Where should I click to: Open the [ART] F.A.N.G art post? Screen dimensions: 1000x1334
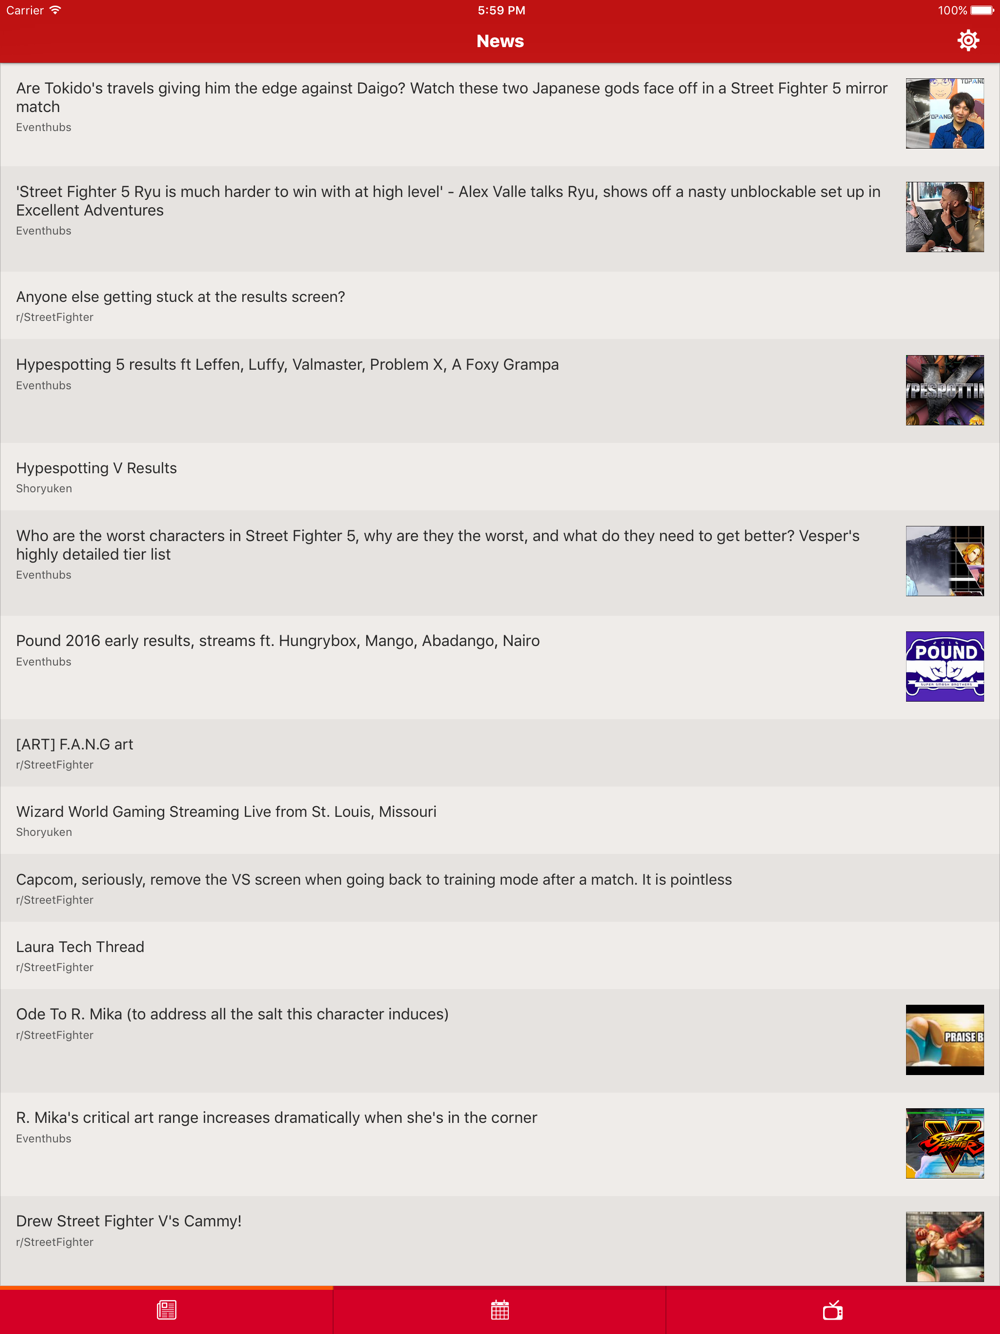click(x=500, y=753)
